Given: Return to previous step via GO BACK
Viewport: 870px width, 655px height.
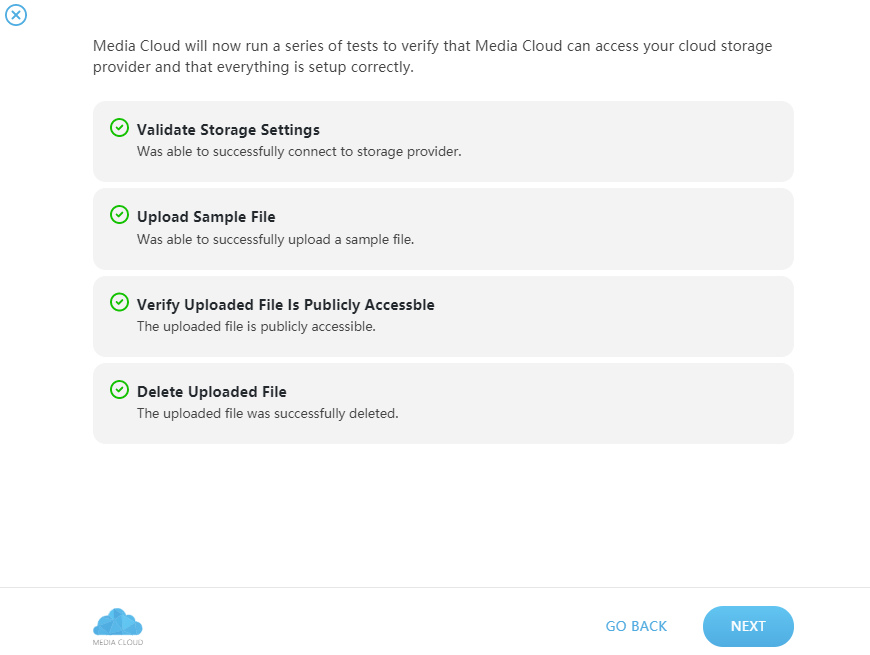Looking at the screenshot, I should coord(636,626).
